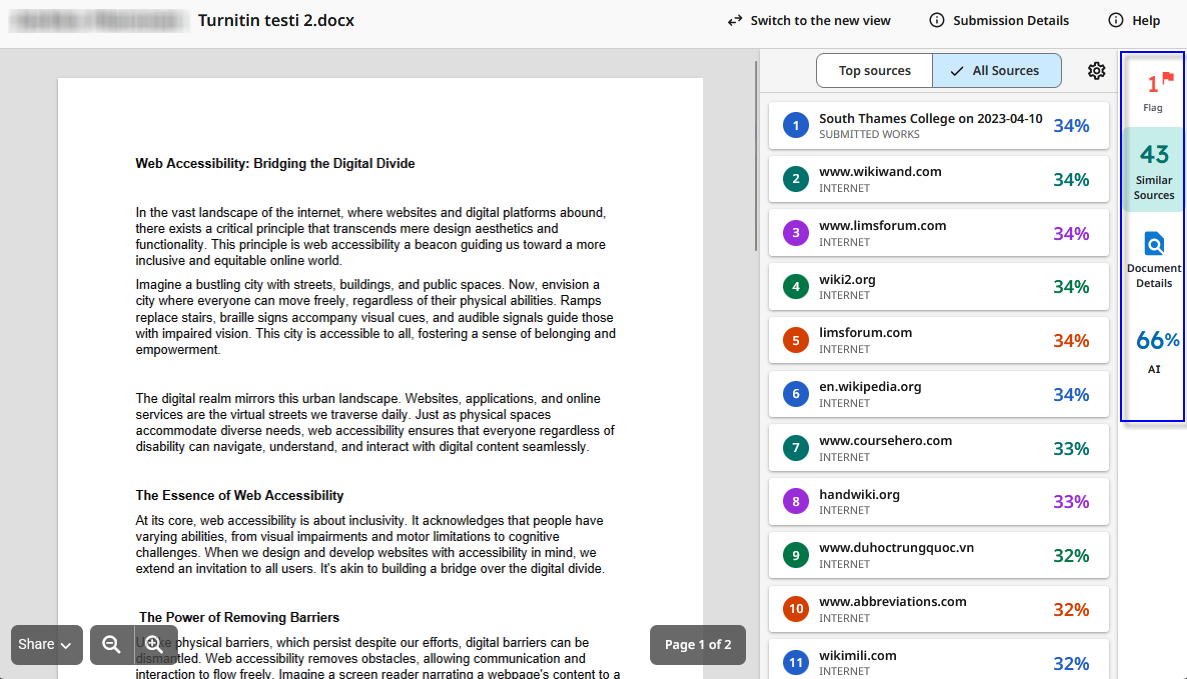Switch to the new view
Viewport: 1187px width, 679px height.
[809, 20]
